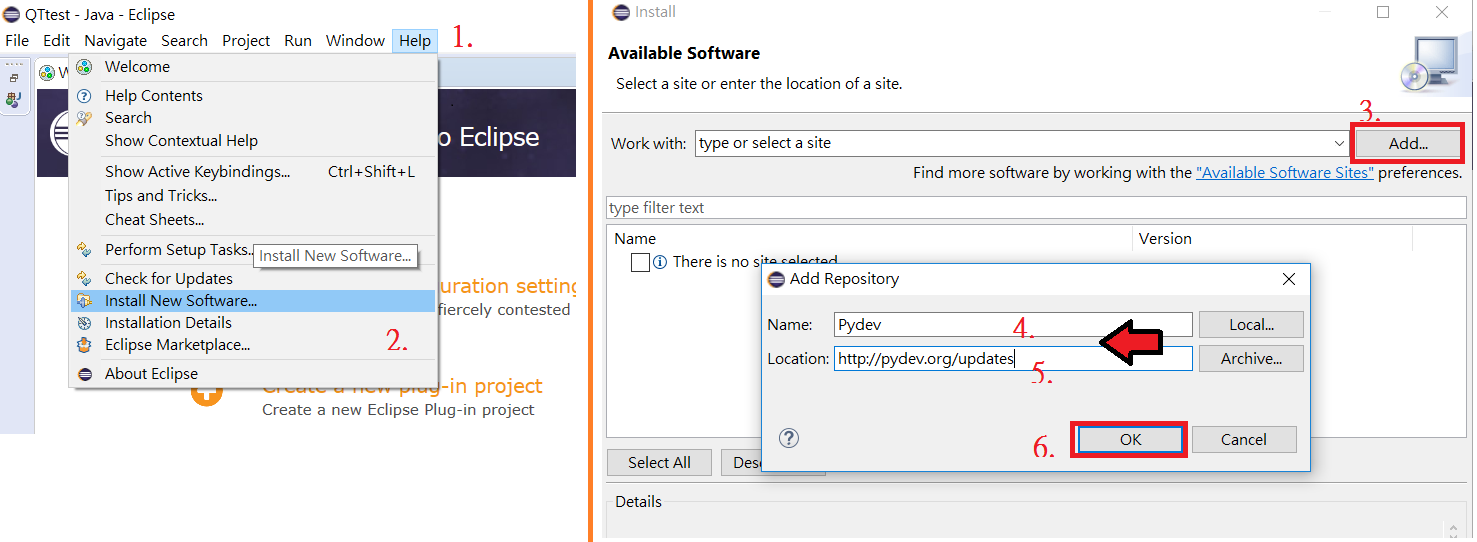Image resolution: width=1477 pixels, height=542 pixels.
Task: Click the About Eclipse icon
Action: 85,374
